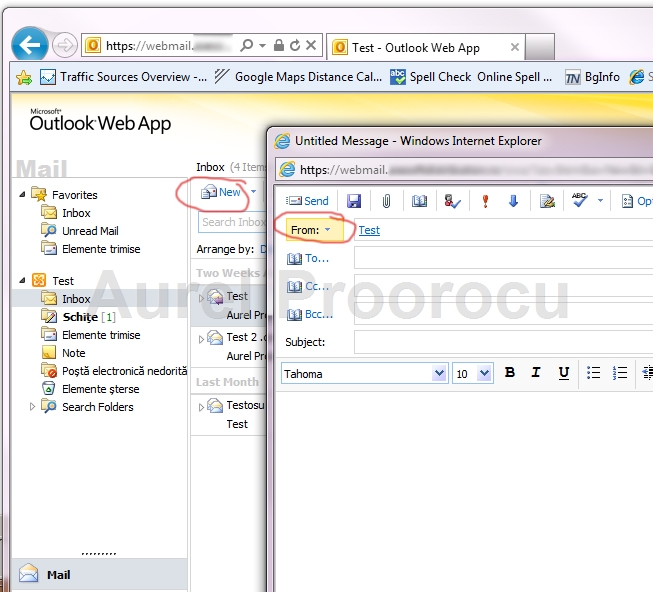Screen dimensions: 653x592
Task: Click the To... address book button
Action: pos(308,259)
